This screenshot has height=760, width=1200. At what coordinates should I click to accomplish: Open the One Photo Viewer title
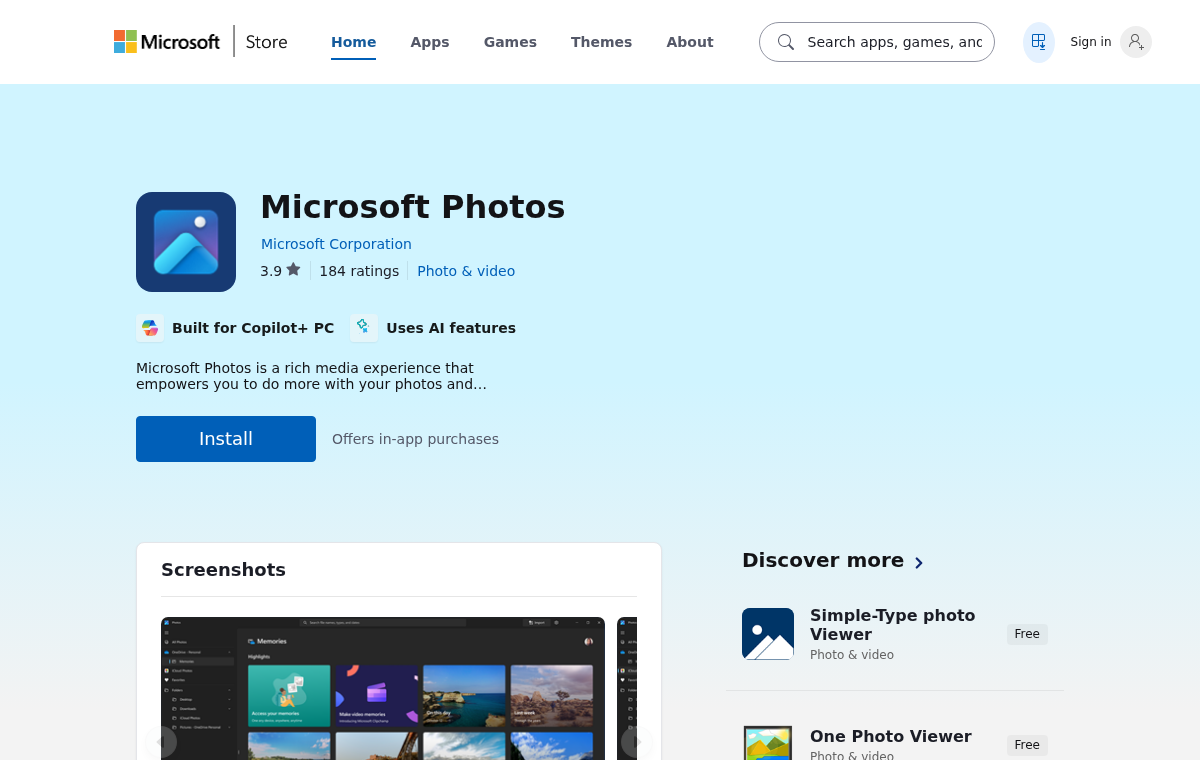click(890, 737)
